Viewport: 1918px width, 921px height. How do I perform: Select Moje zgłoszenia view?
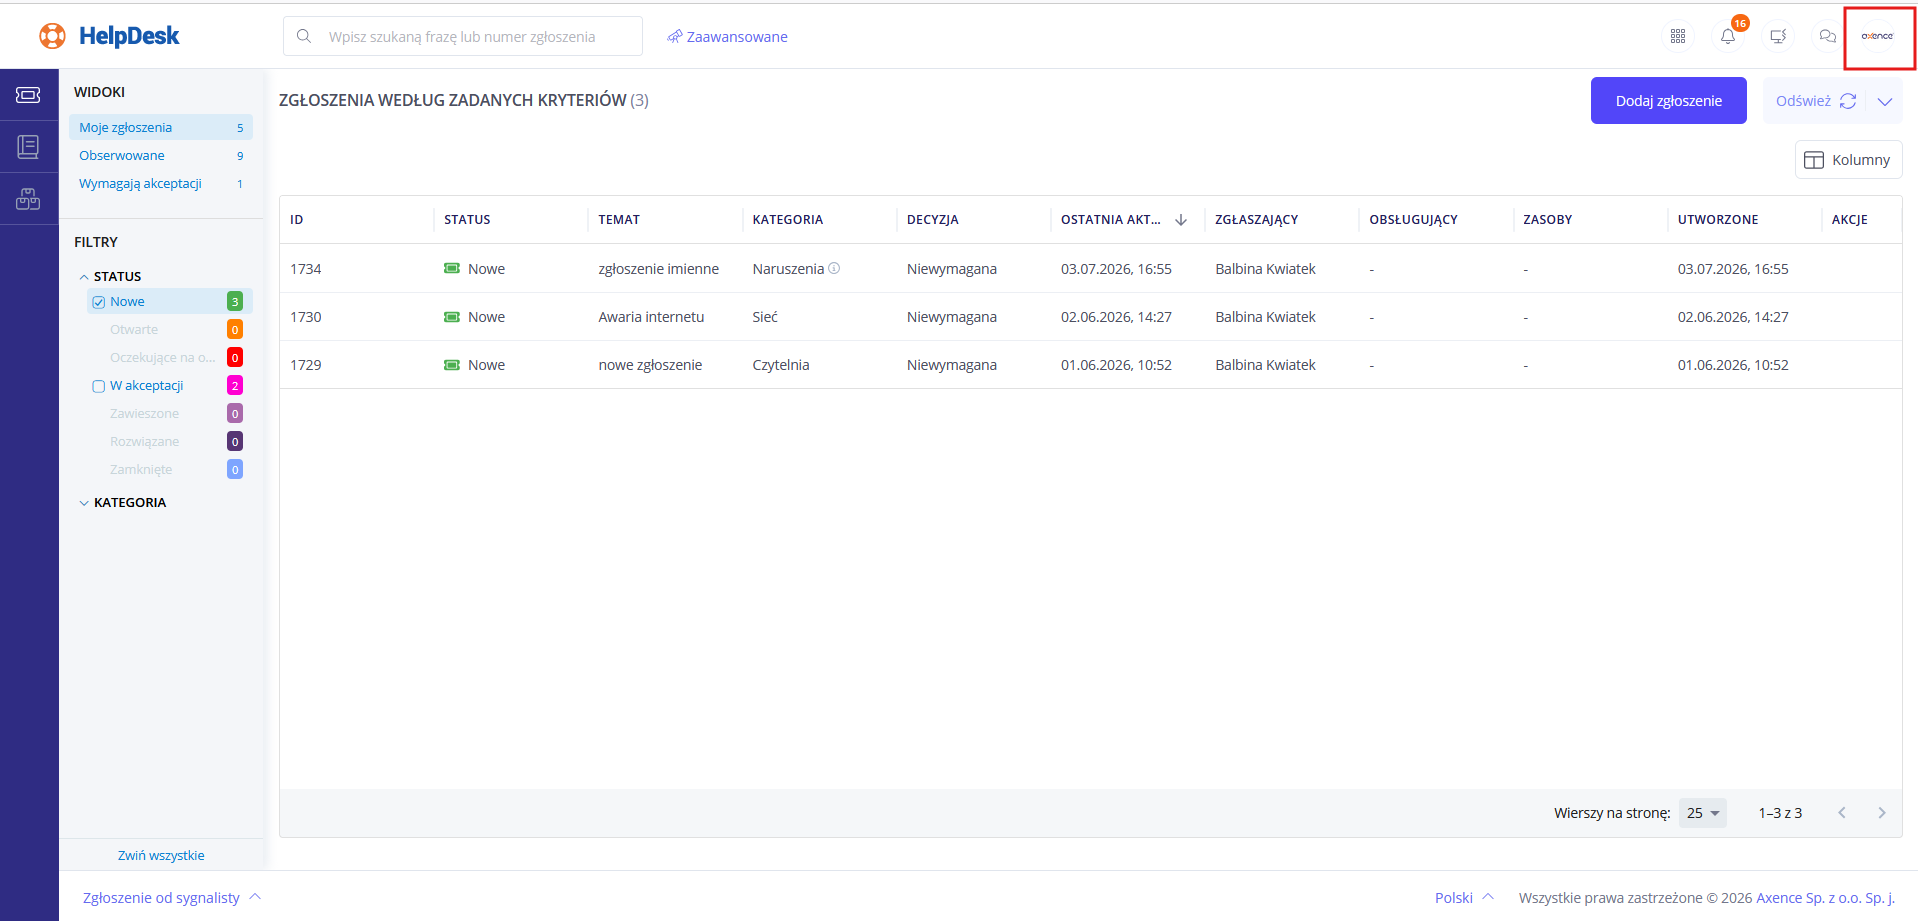coord(161,127)
